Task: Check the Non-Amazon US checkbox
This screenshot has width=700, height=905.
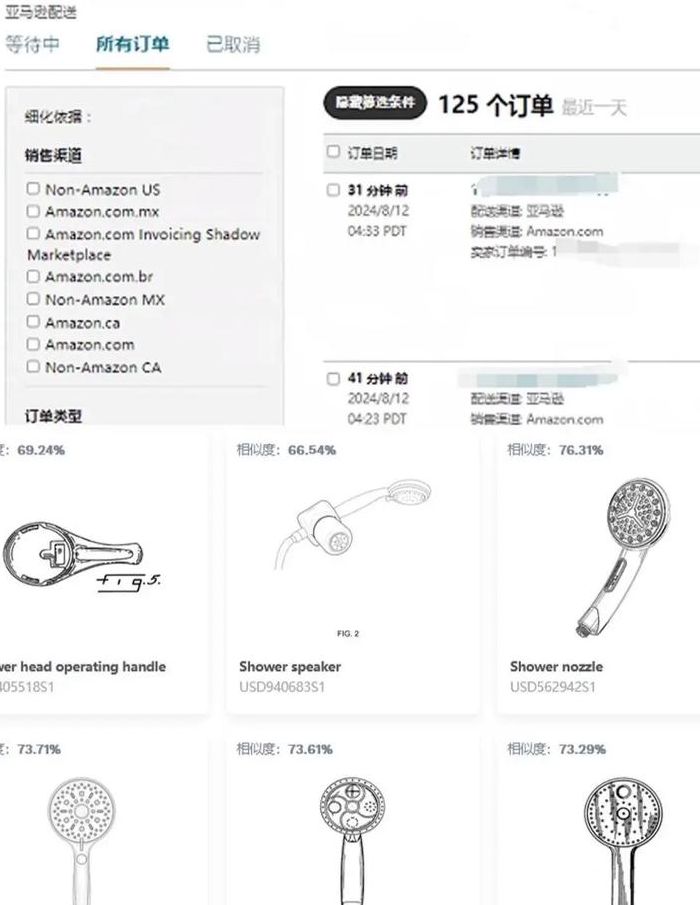Action: point(33,189)
